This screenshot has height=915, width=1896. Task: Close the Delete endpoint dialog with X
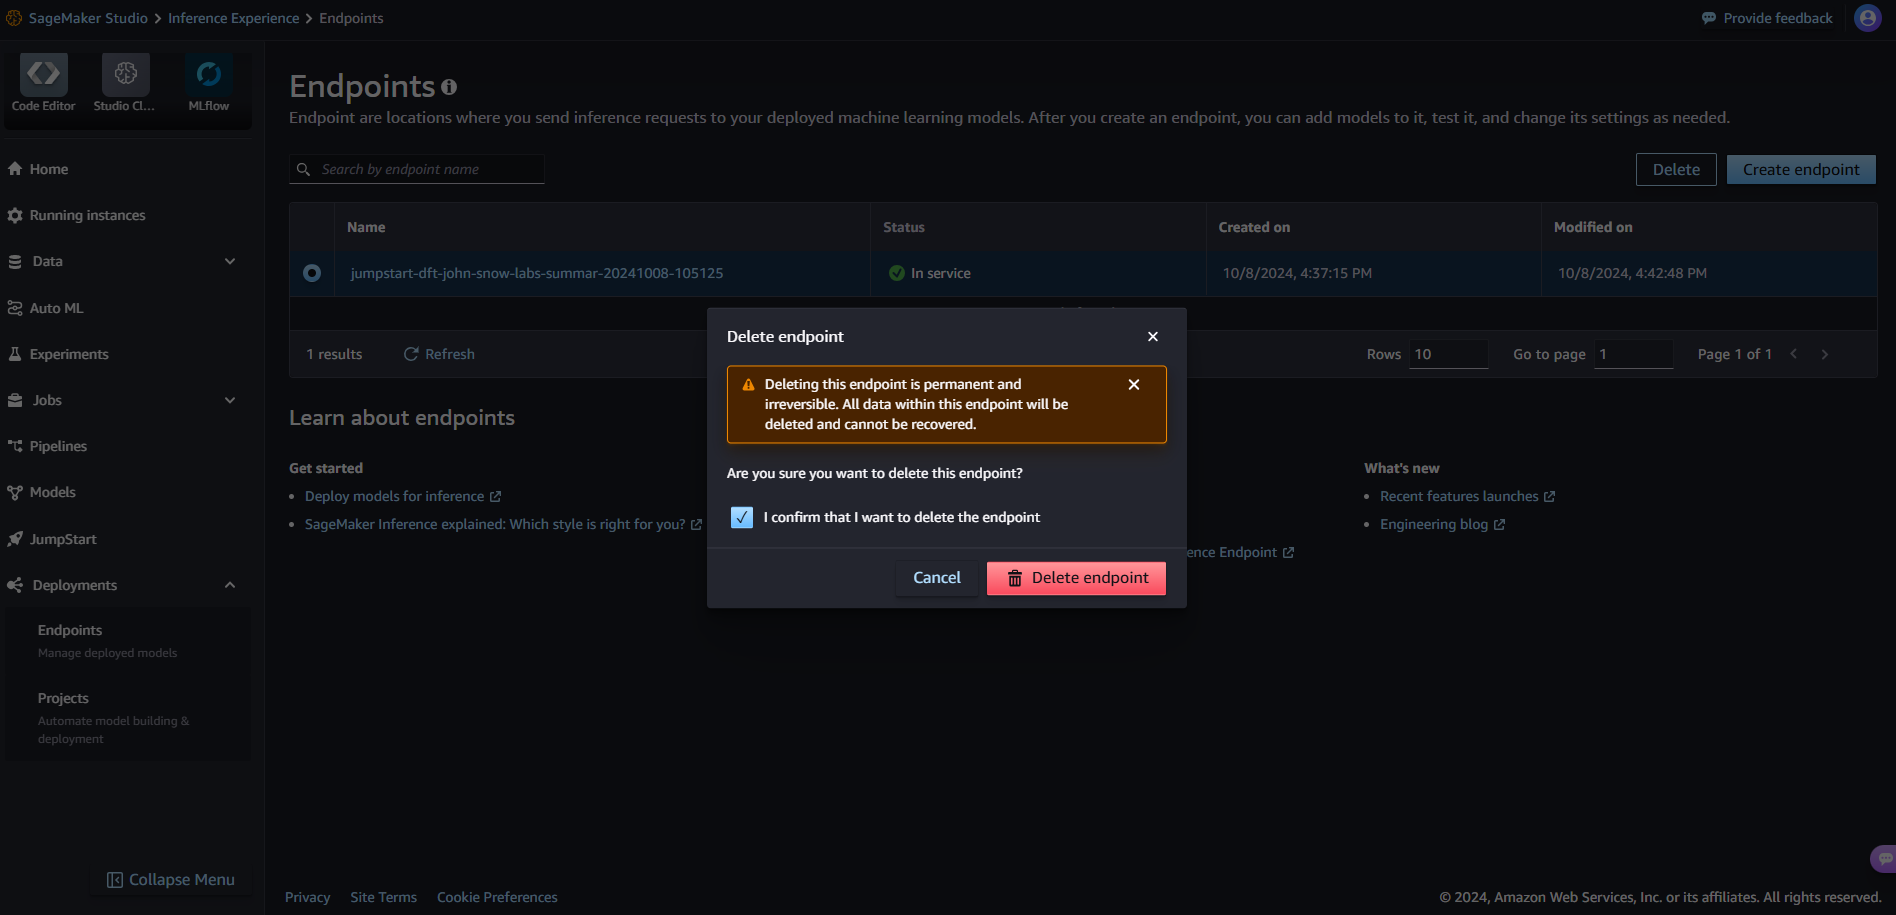pyautogui.click(x=1153, y=337)
